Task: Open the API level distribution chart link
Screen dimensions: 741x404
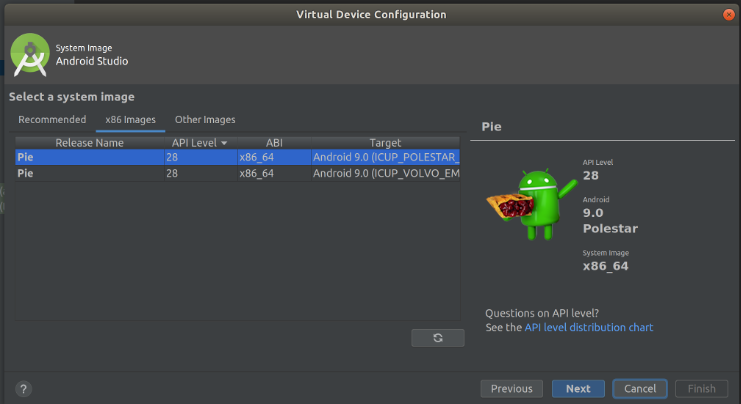Action: (x=589, y=327)
